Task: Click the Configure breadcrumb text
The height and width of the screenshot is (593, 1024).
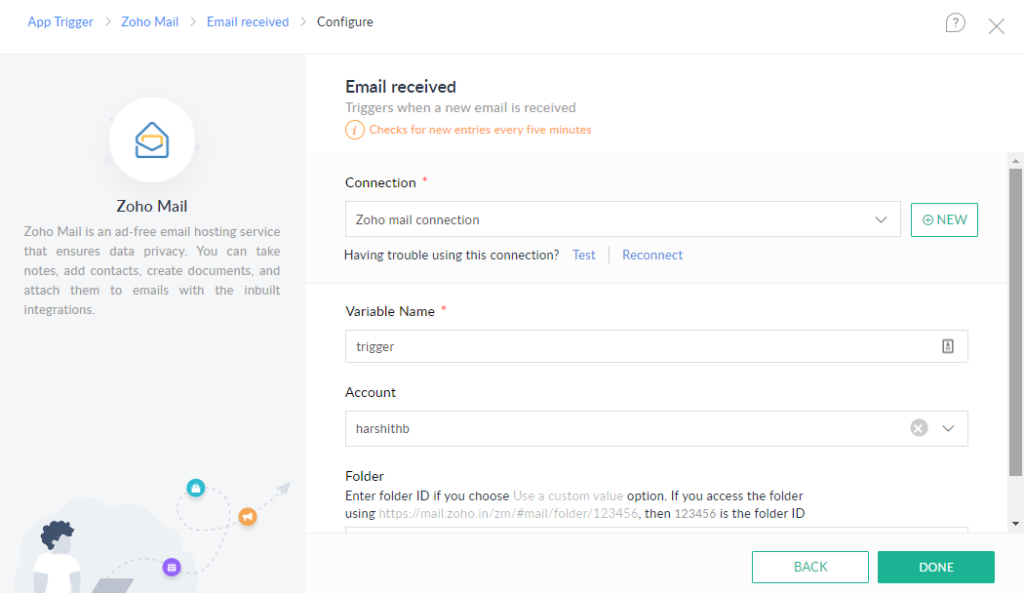Action: [345, 22]
